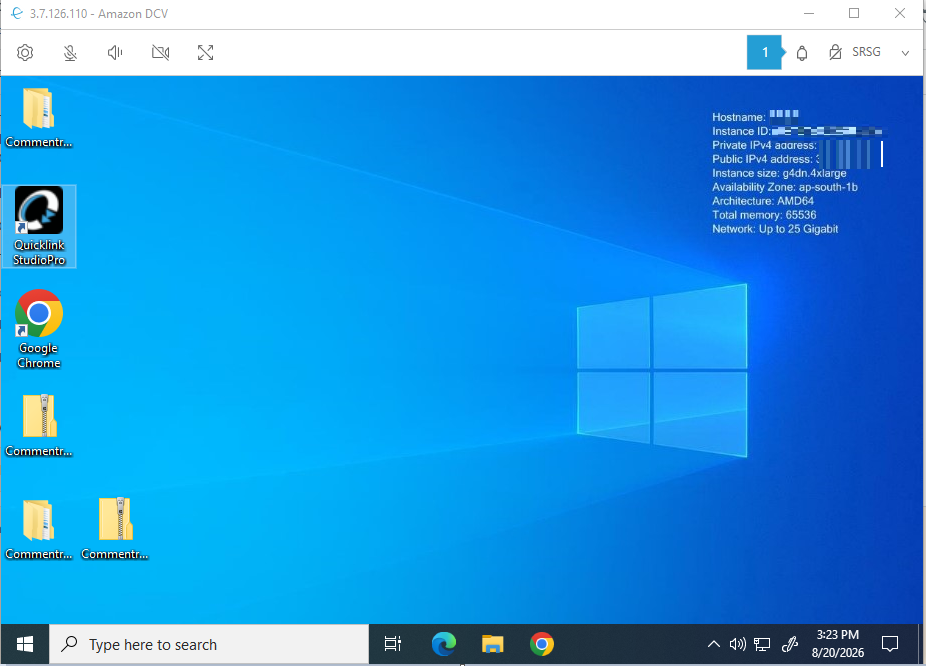Enter fullscreen with the expand arrows icon
The image size is (926, 666).
click(206, 53)
